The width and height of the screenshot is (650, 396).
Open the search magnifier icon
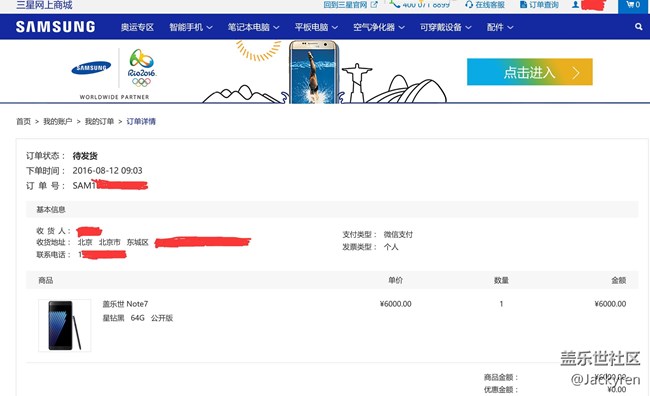[638, 27]
